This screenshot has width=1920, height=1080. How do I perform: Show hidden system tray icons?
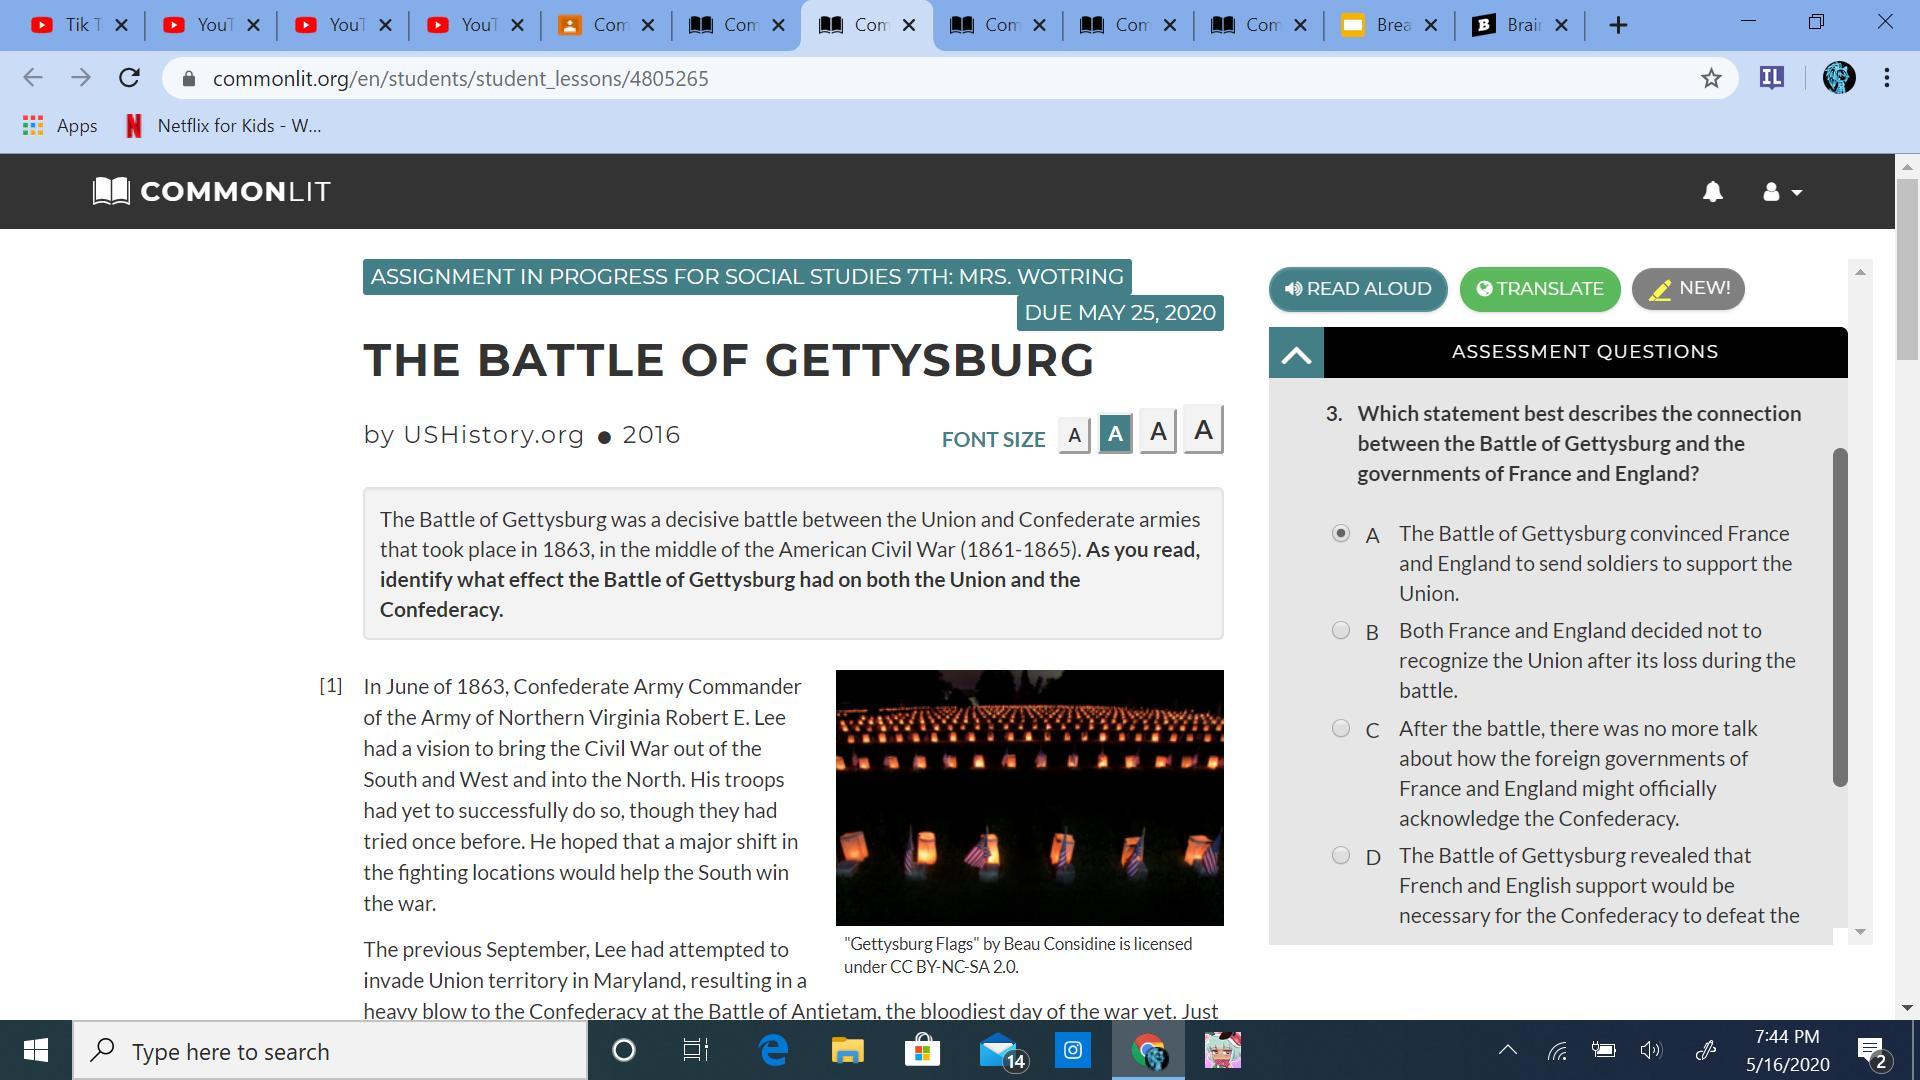click(1507, 1050)
